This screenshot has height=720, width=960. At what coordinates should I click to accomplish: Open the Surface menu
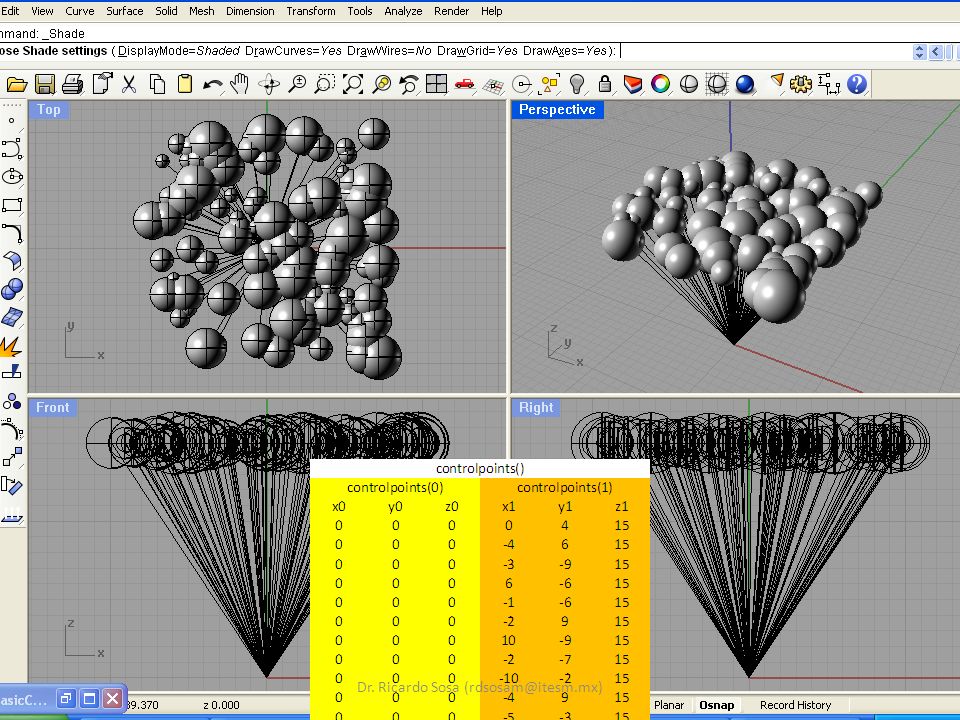[x=125, y=11]
